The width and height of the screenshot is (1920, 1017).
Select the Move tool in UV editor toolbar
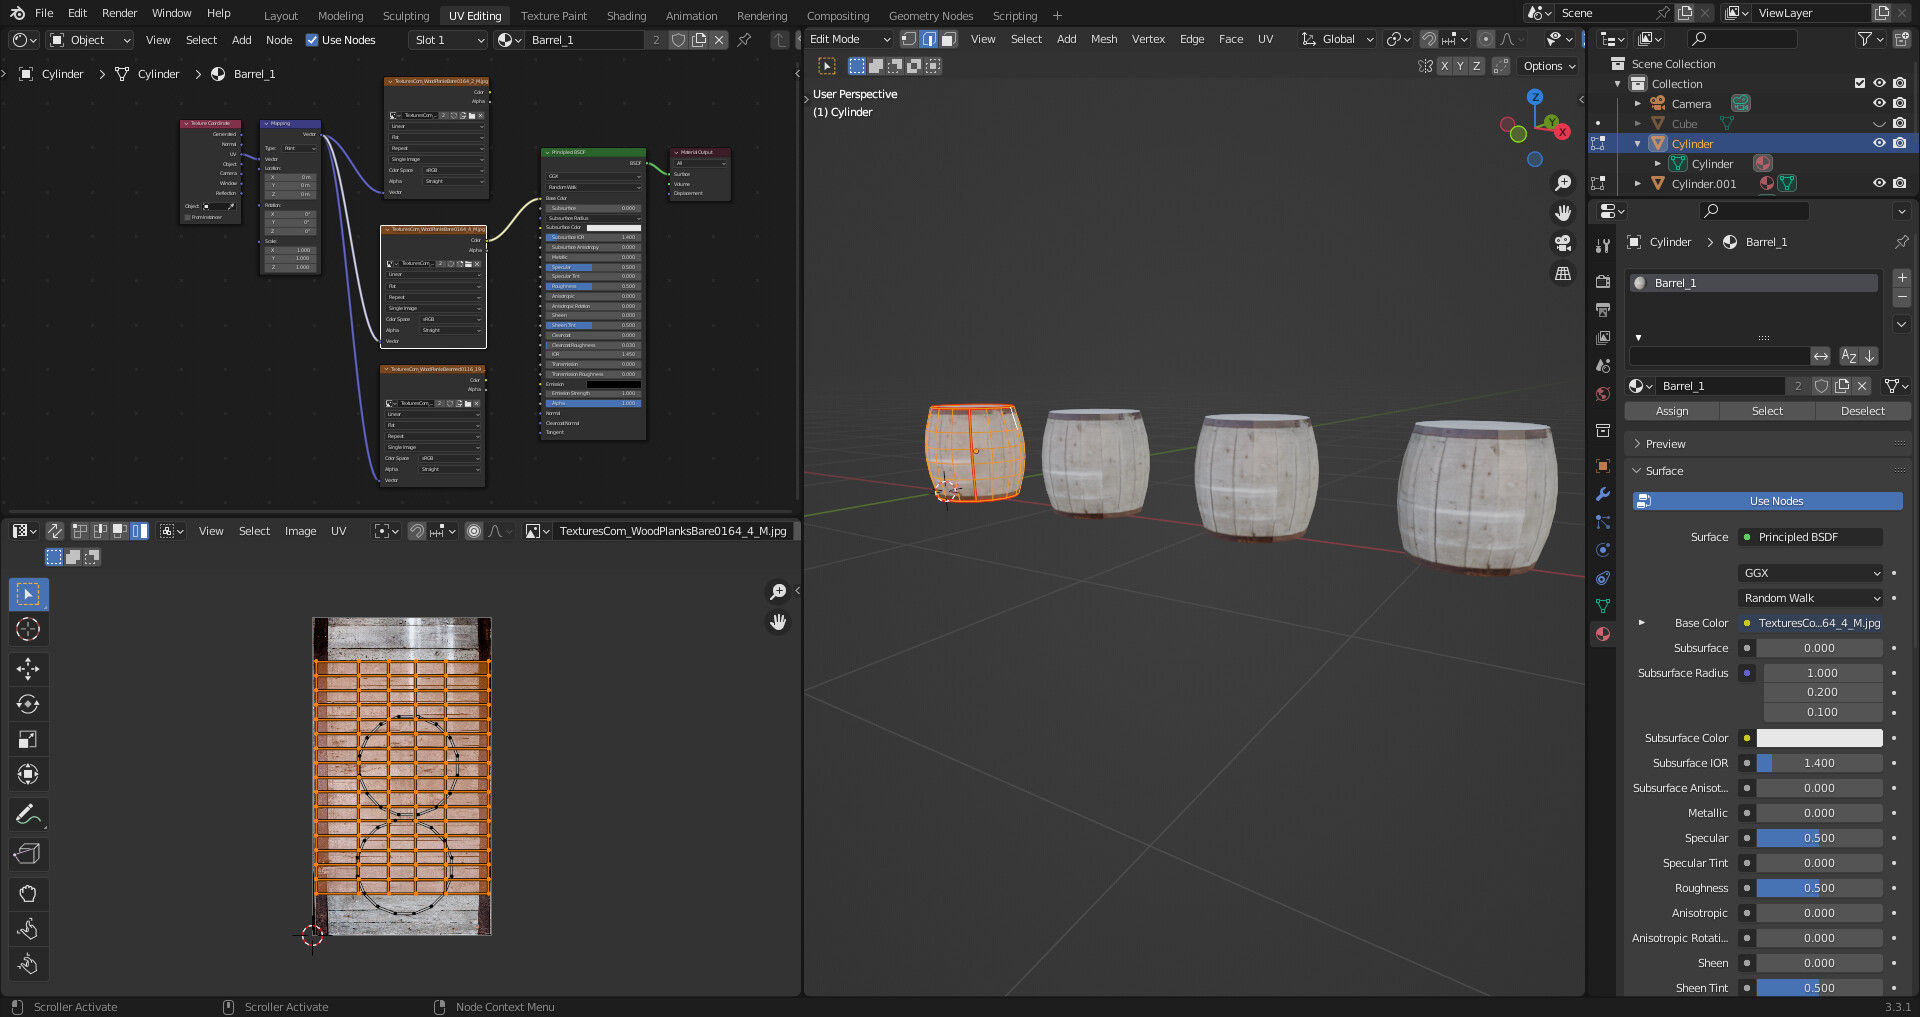pos(28,668)
